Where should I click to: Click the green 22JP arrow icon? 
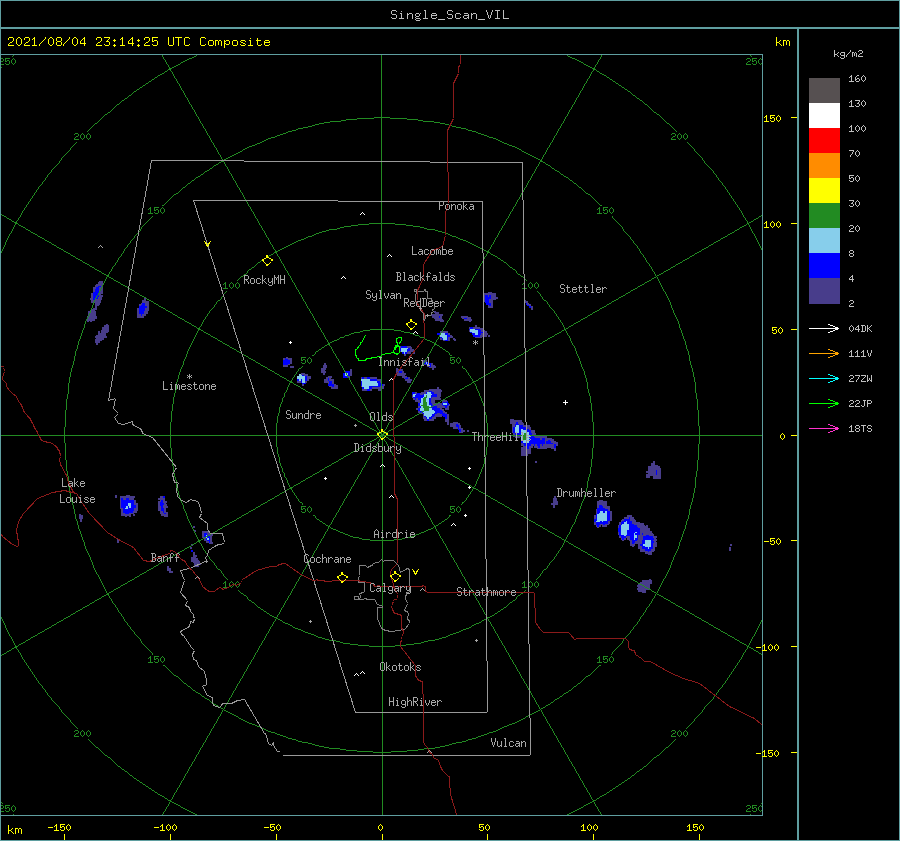point(824,404)
